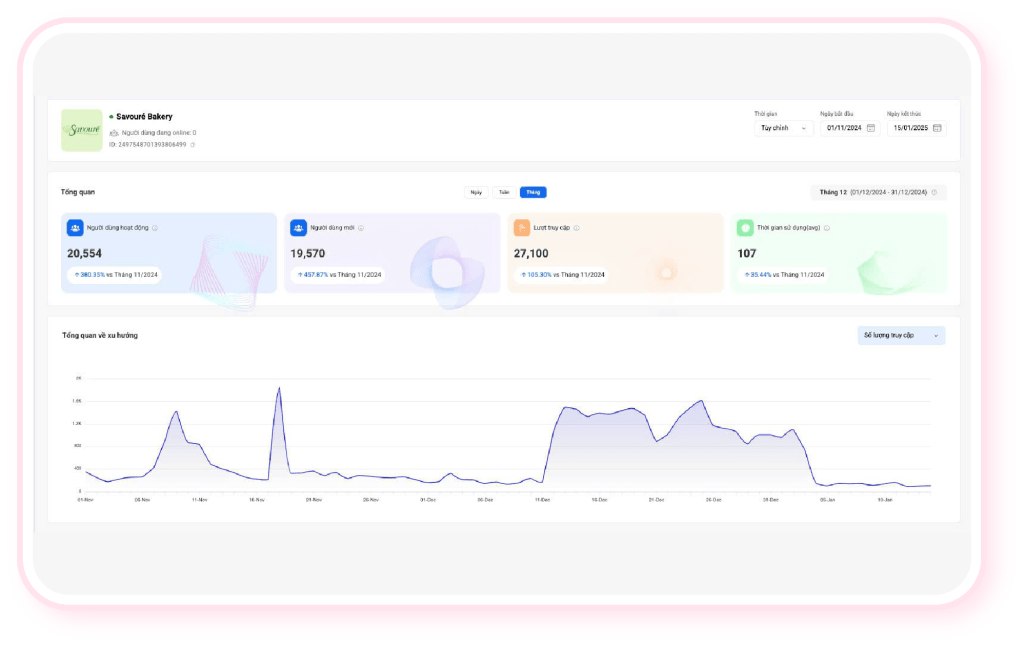
Task: Click the active users card icon
Action: tap(75, 228)
